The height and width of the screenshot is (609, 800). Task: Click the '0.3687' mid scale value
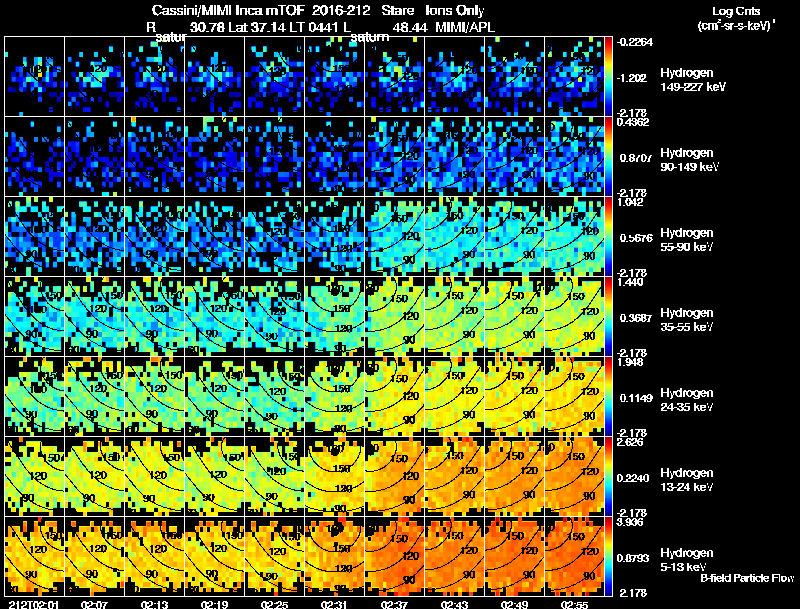636,318
